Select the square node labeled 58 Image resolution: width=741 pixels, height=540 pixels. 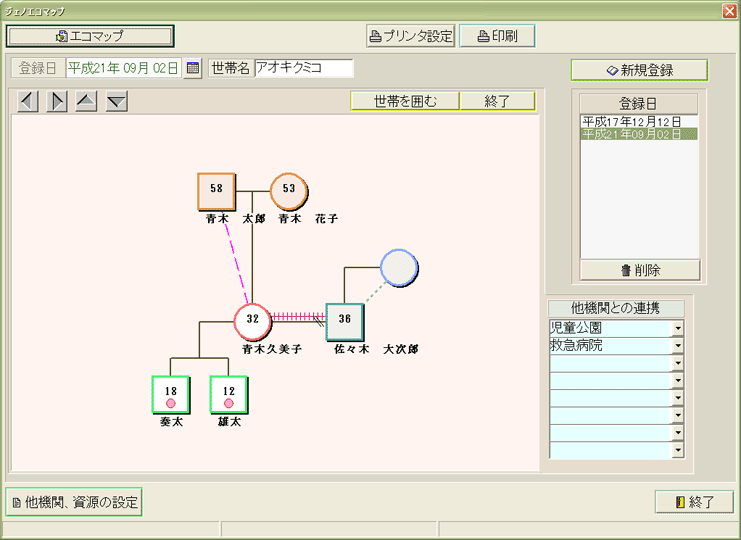(x=216, y=191)
